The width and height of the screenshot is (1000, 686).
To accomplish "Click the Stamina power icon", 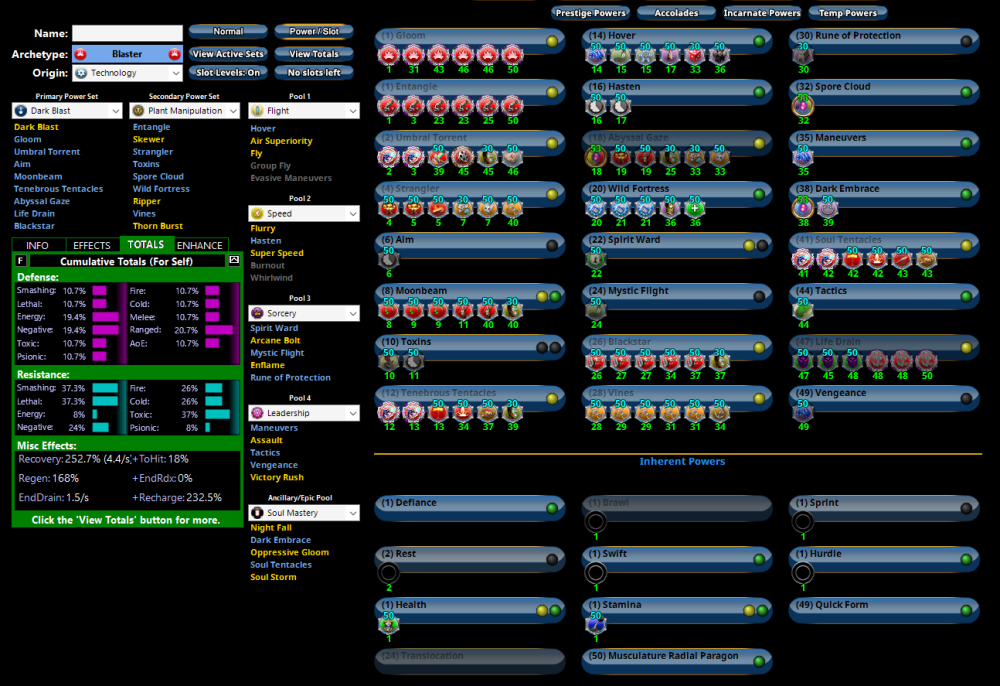I will point(596,627).
